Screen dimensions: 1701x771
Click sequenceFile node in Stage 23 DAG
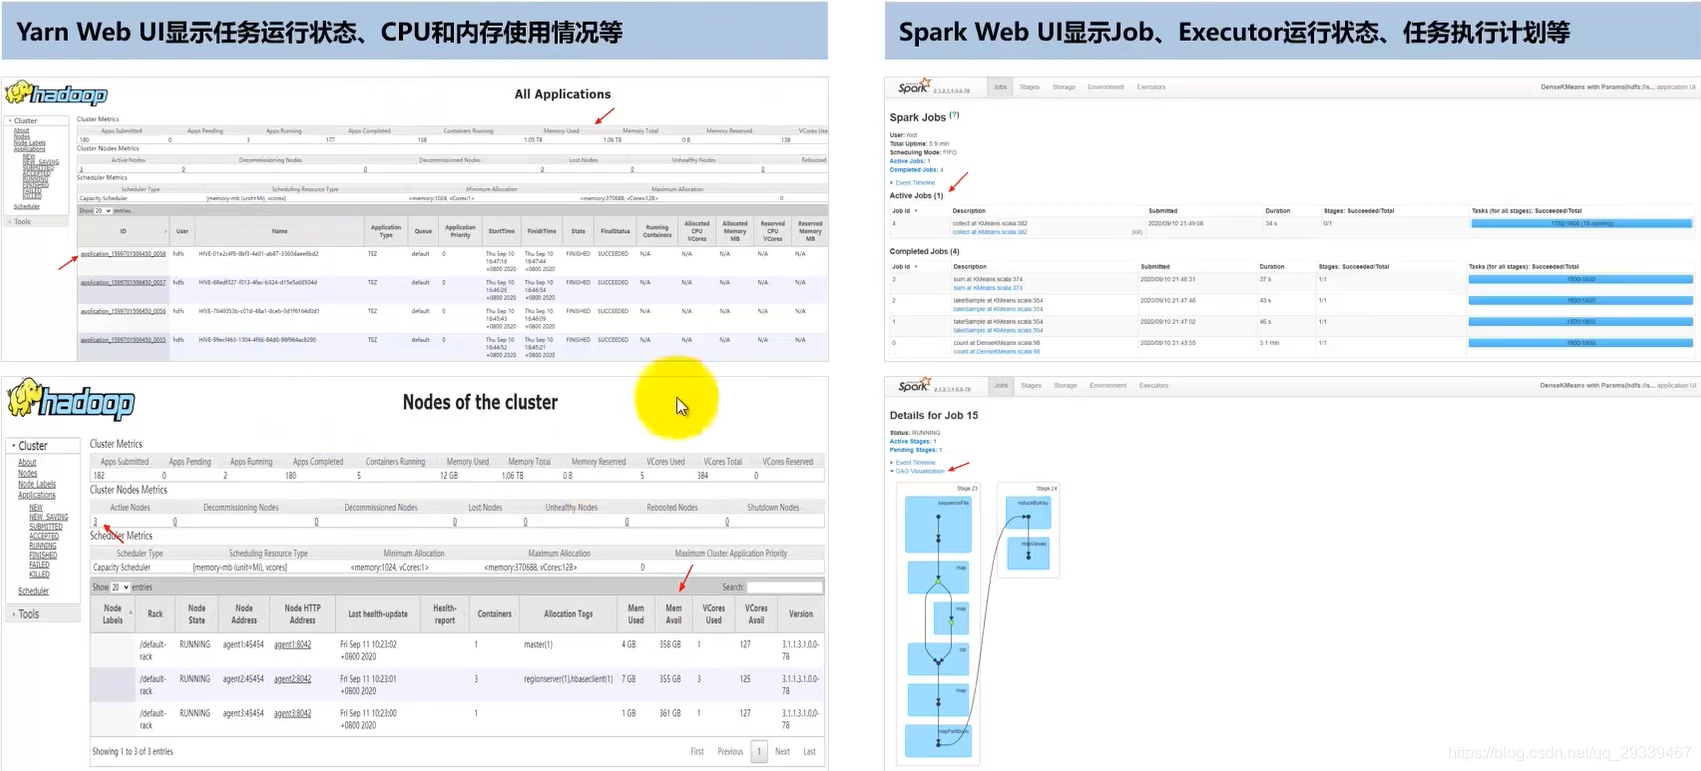tap(938, 525)
